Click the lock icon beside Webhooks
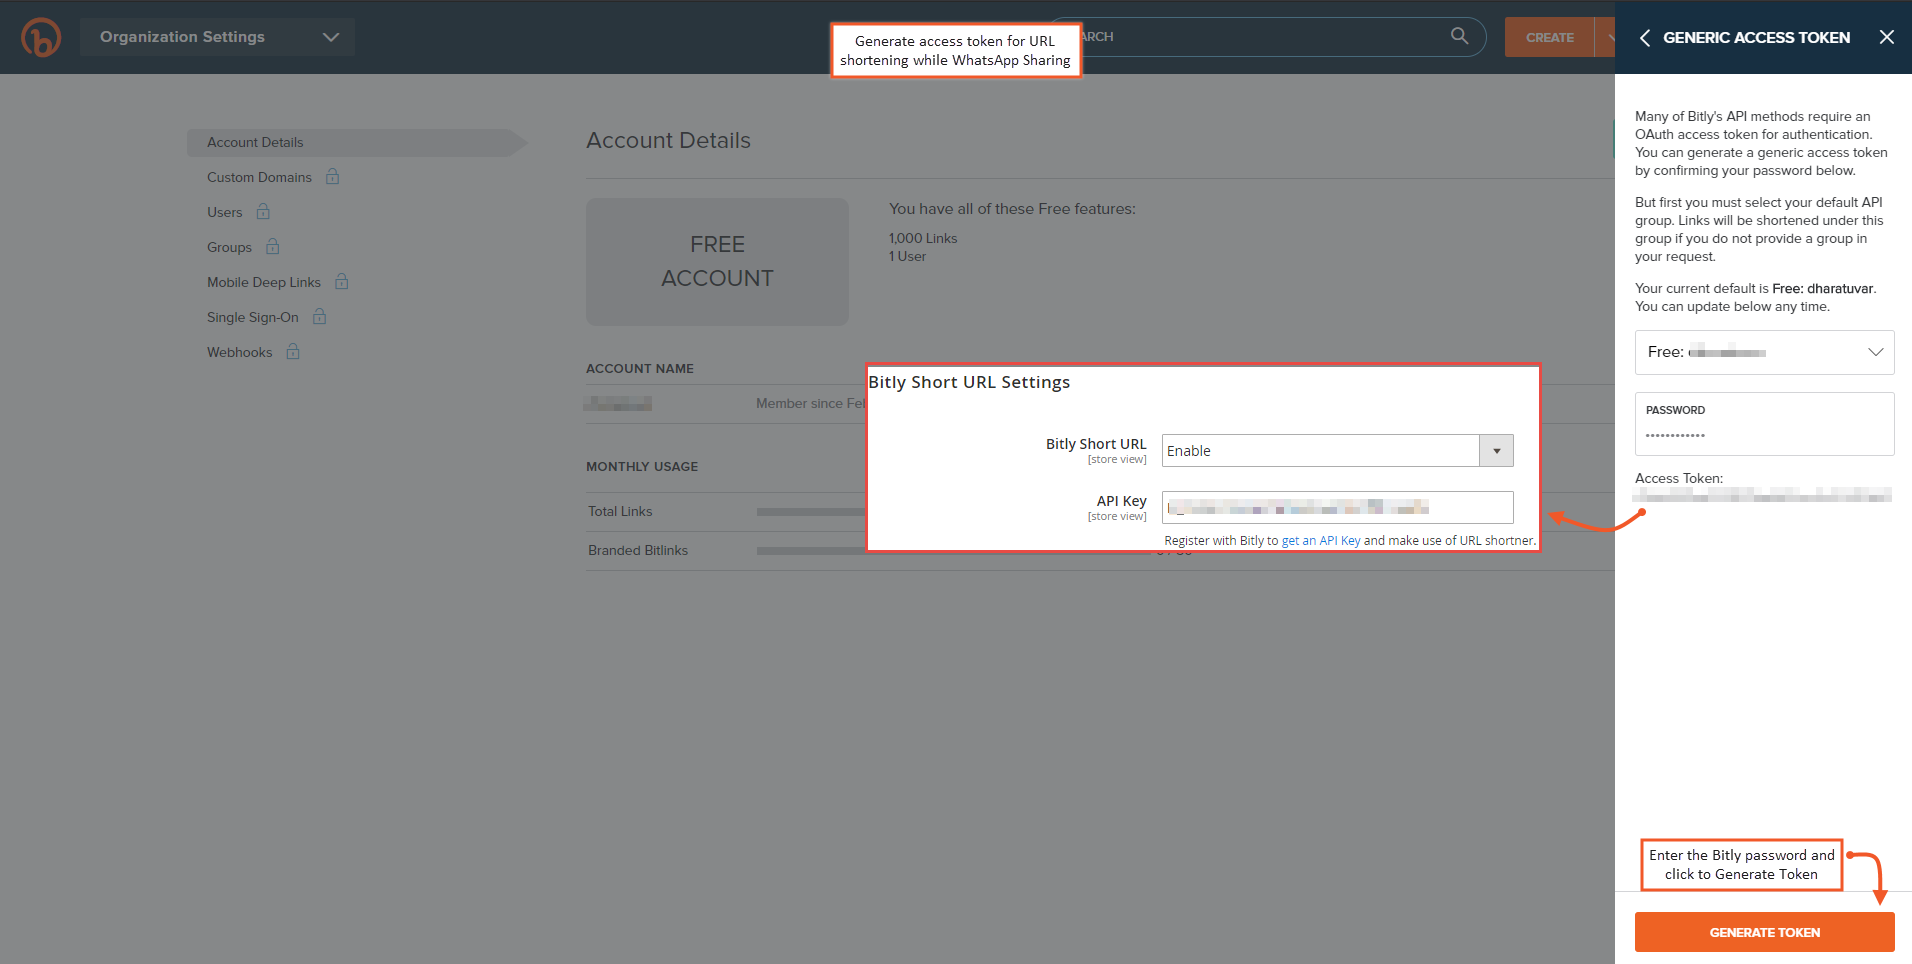The height and width of the screenshot is (964, 1912). click(x=293, y=351)
